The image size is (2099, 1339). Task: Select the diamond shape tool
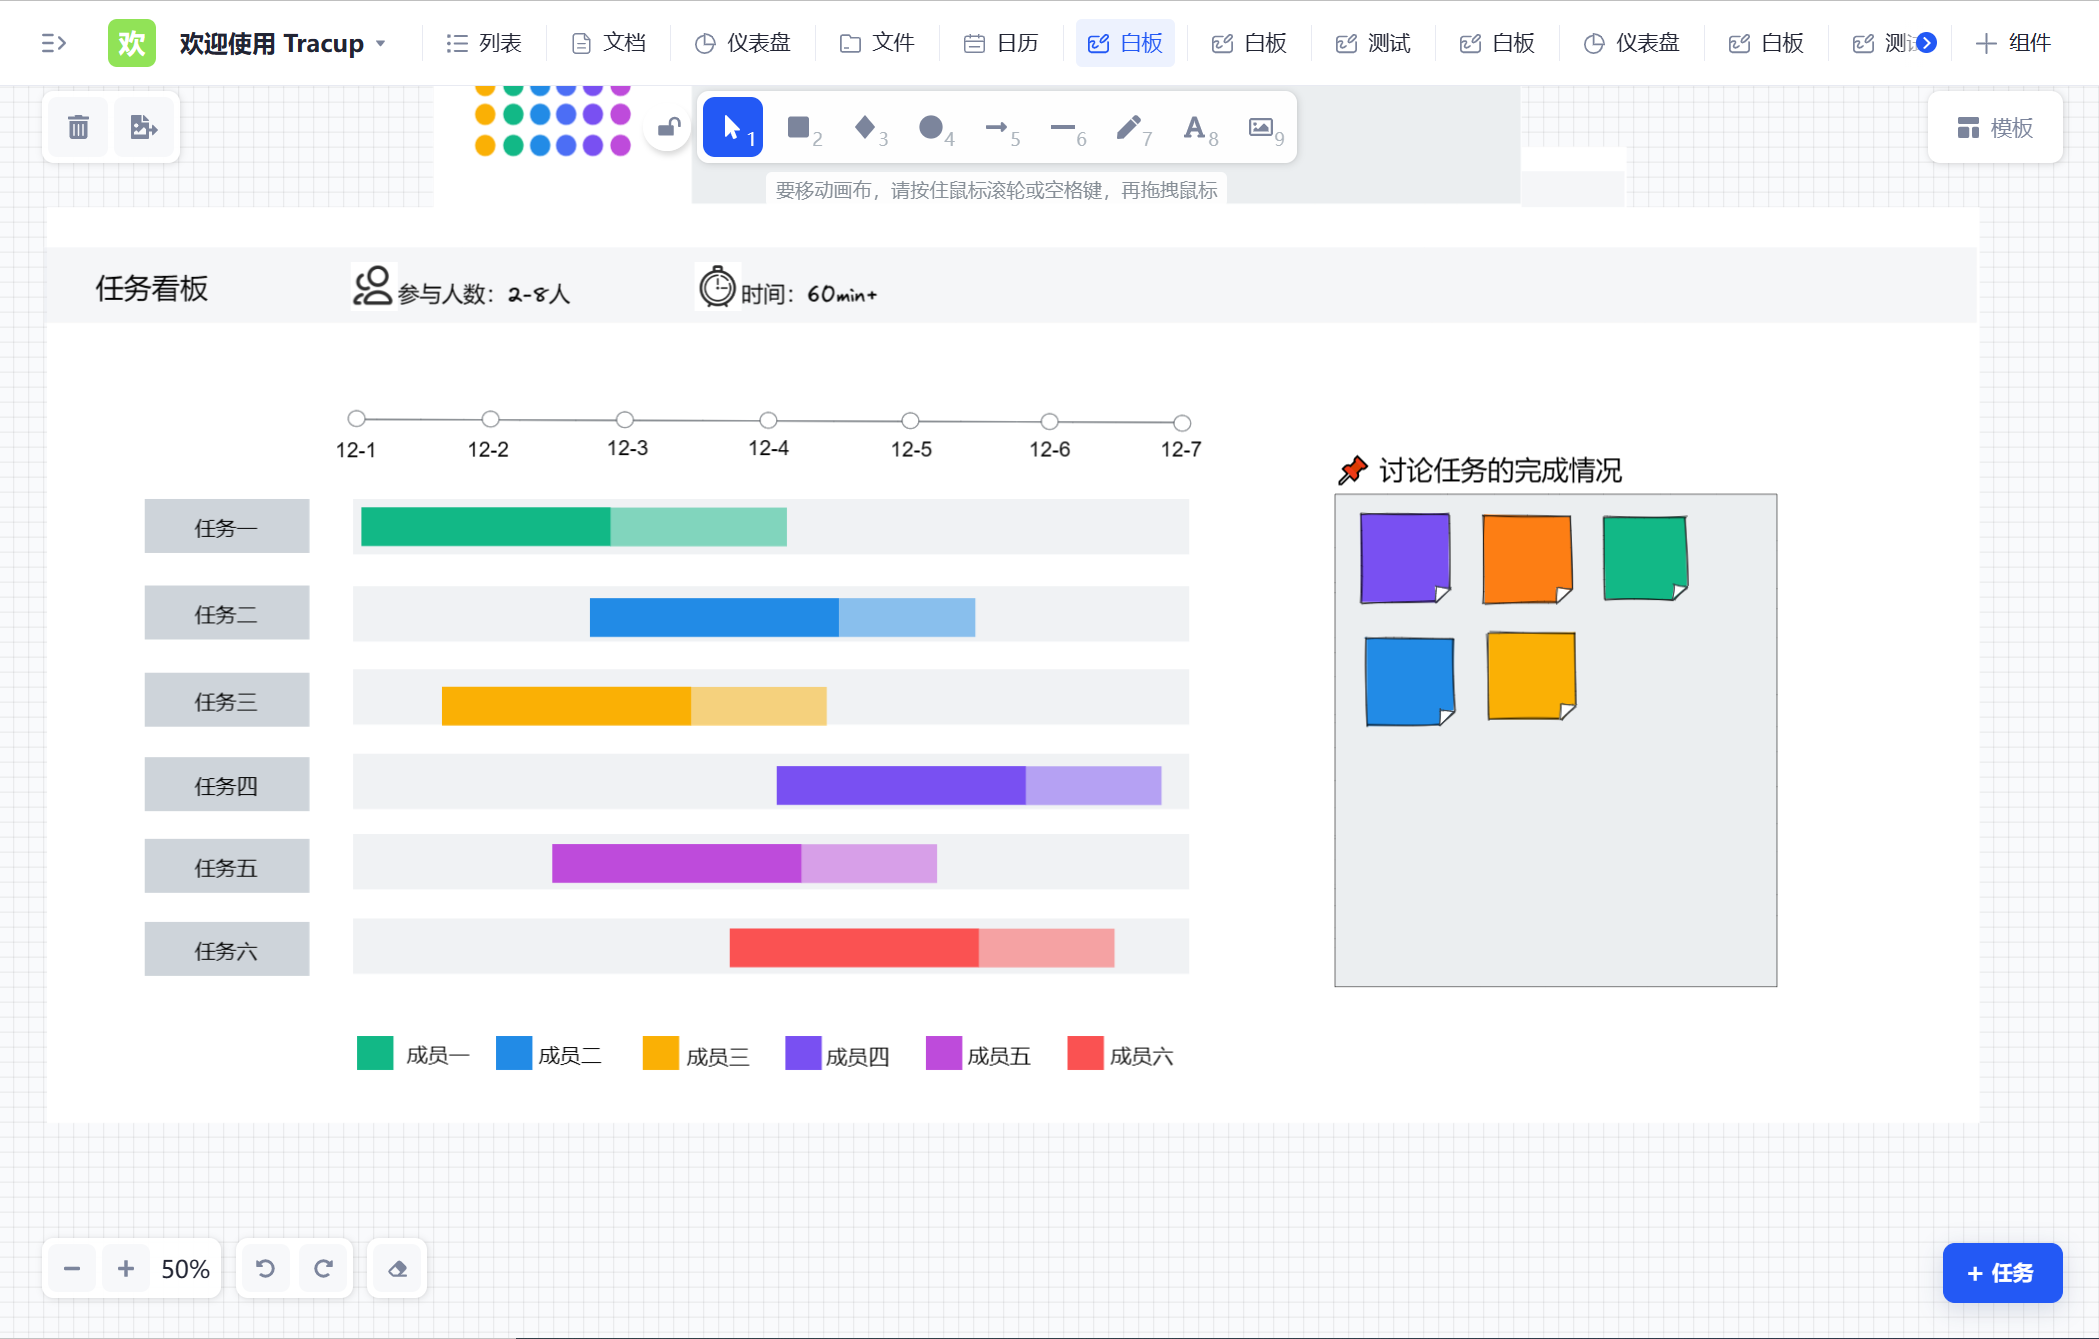[865, 128]
